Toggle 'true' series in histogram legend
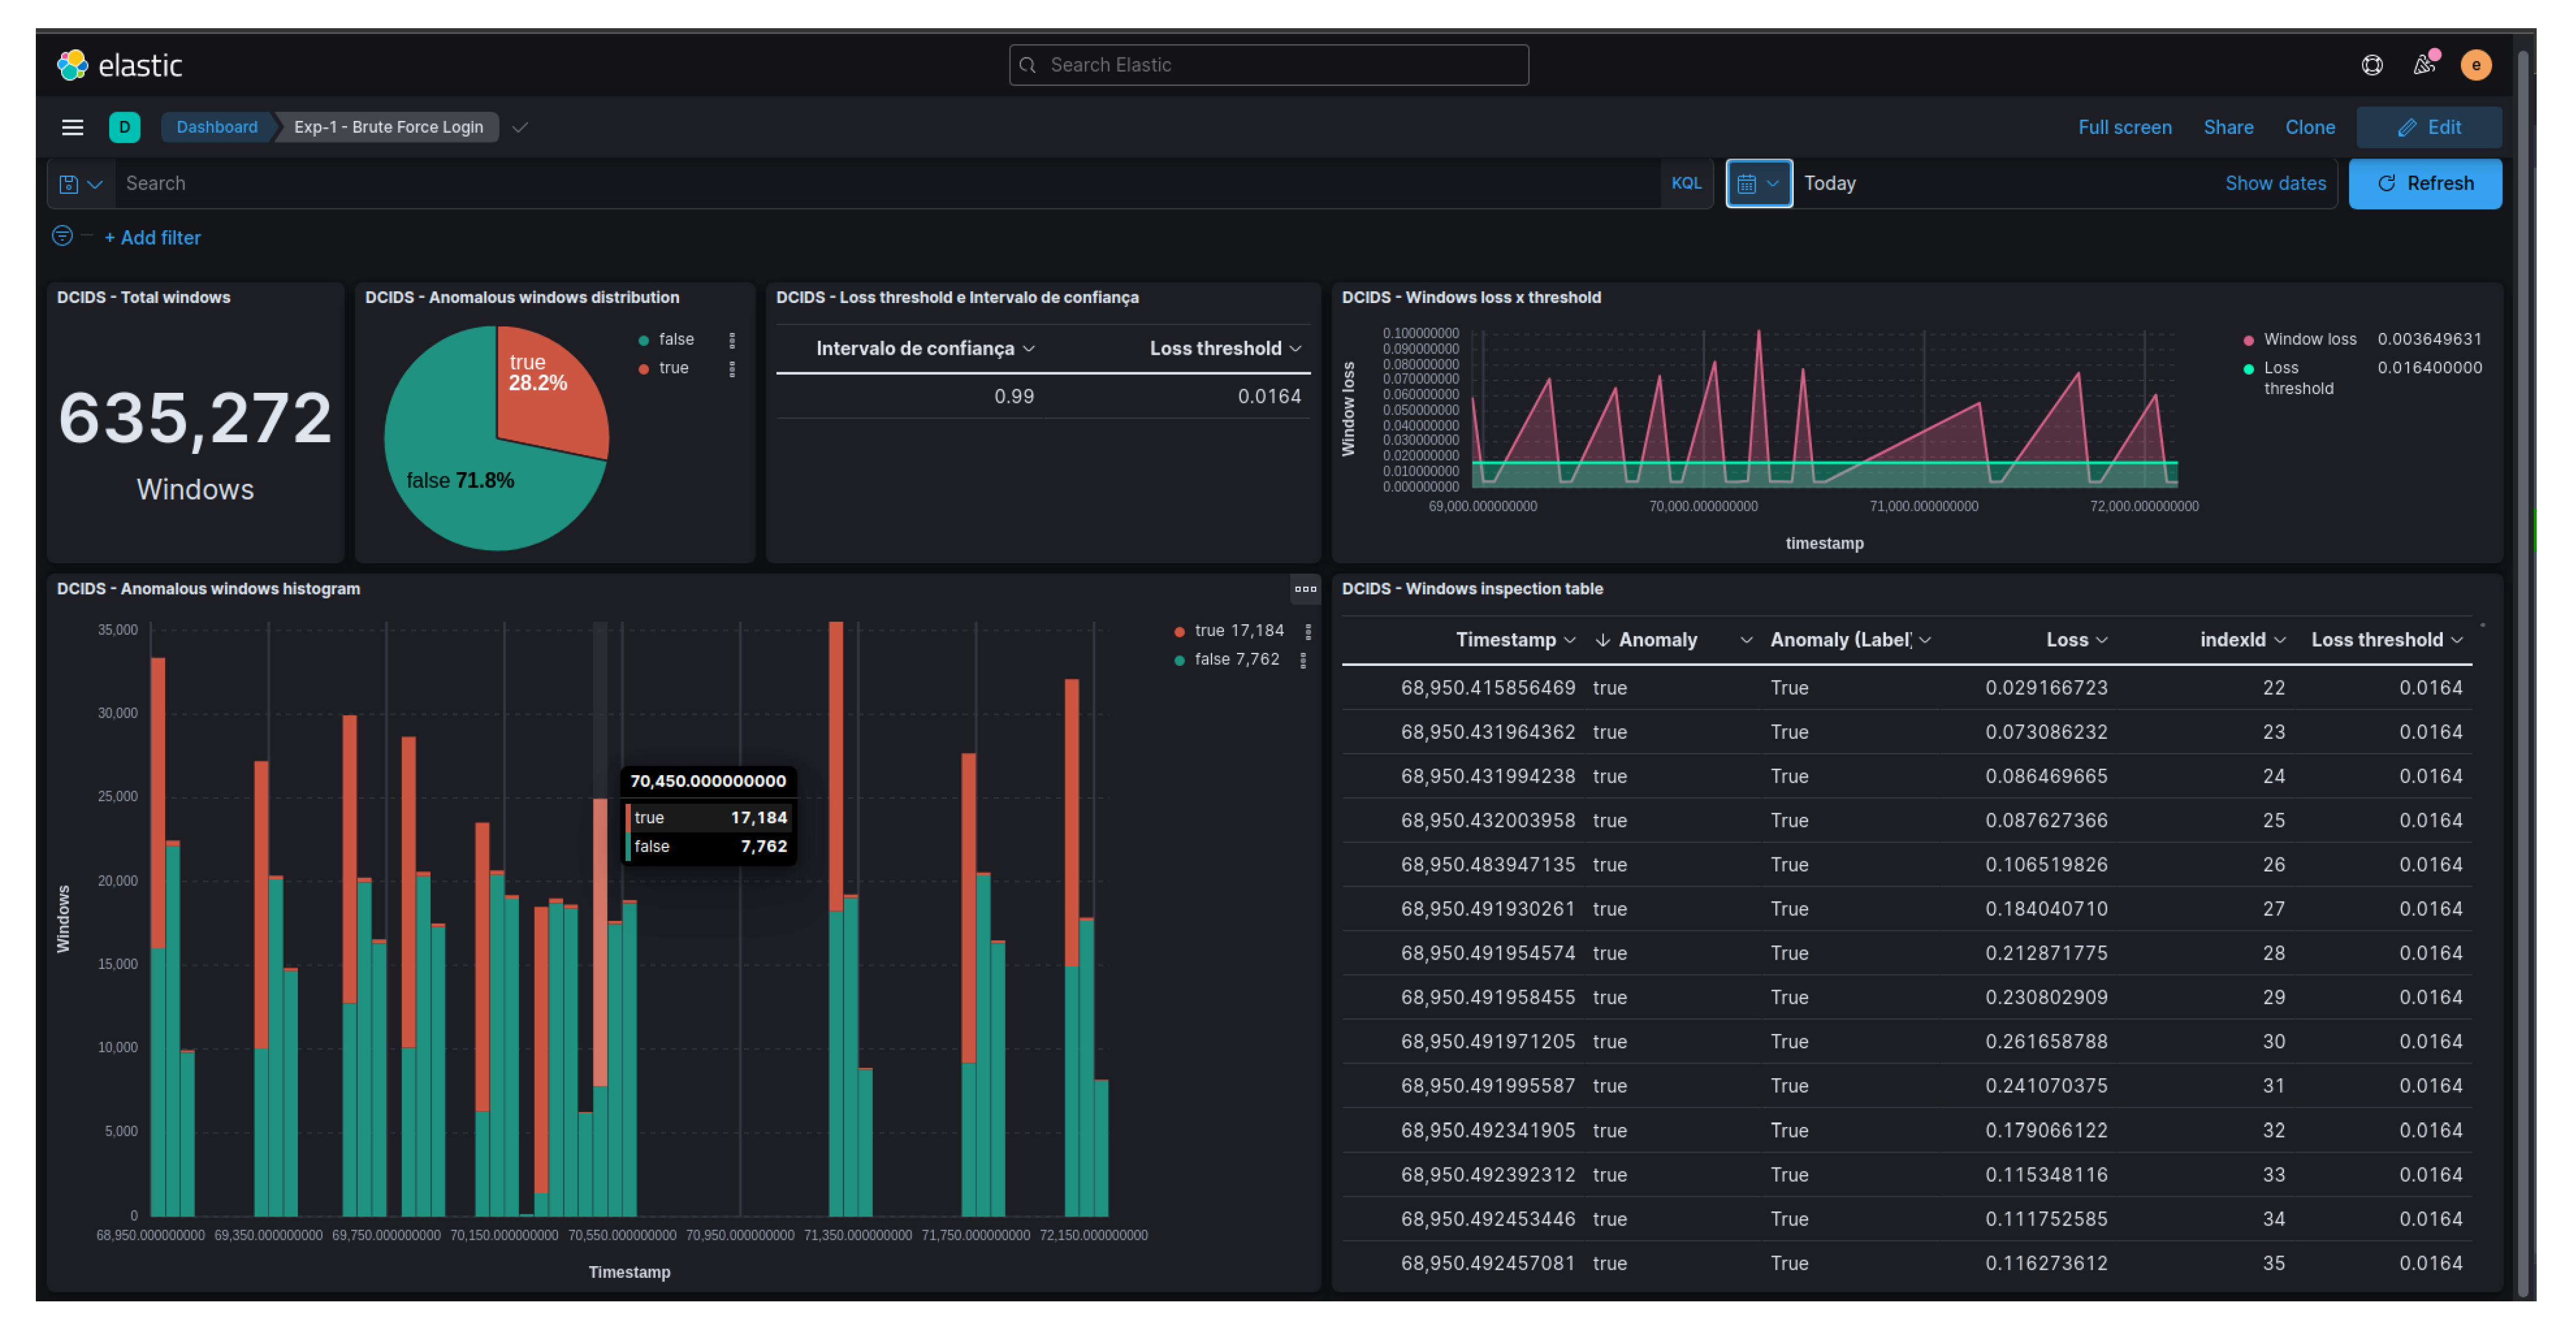The image size is (2576, 1336). 1209,631
